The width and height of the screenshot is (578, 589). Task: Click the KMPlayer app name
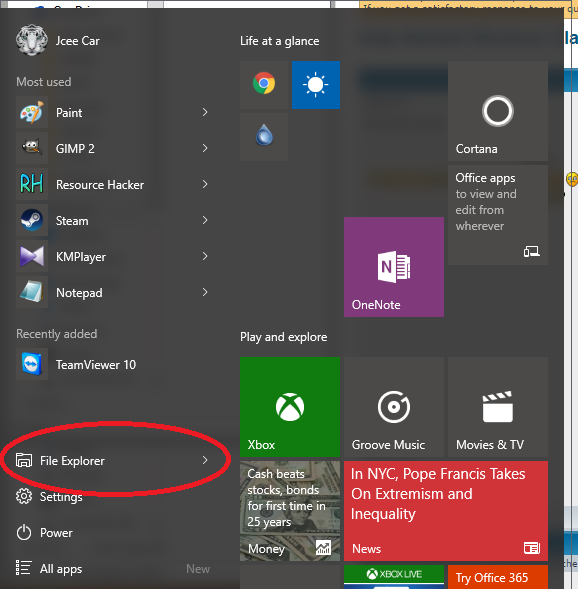pyautogui.click(x=81, y=257)
